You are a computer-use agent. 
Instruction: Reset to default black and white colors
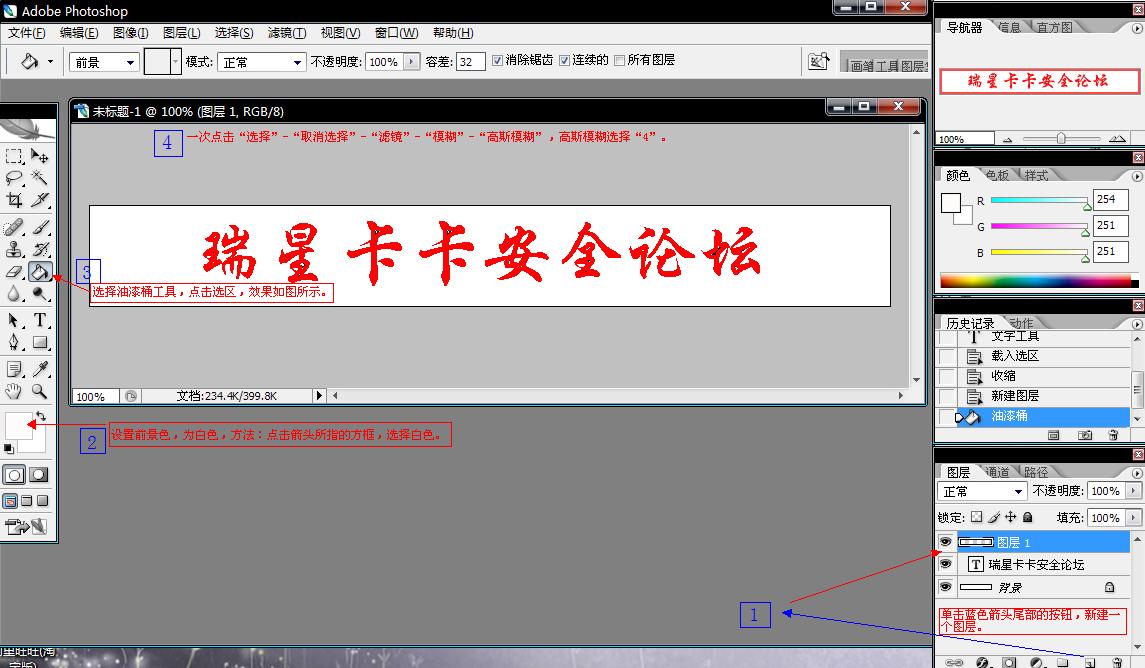(x=9, y=448)
